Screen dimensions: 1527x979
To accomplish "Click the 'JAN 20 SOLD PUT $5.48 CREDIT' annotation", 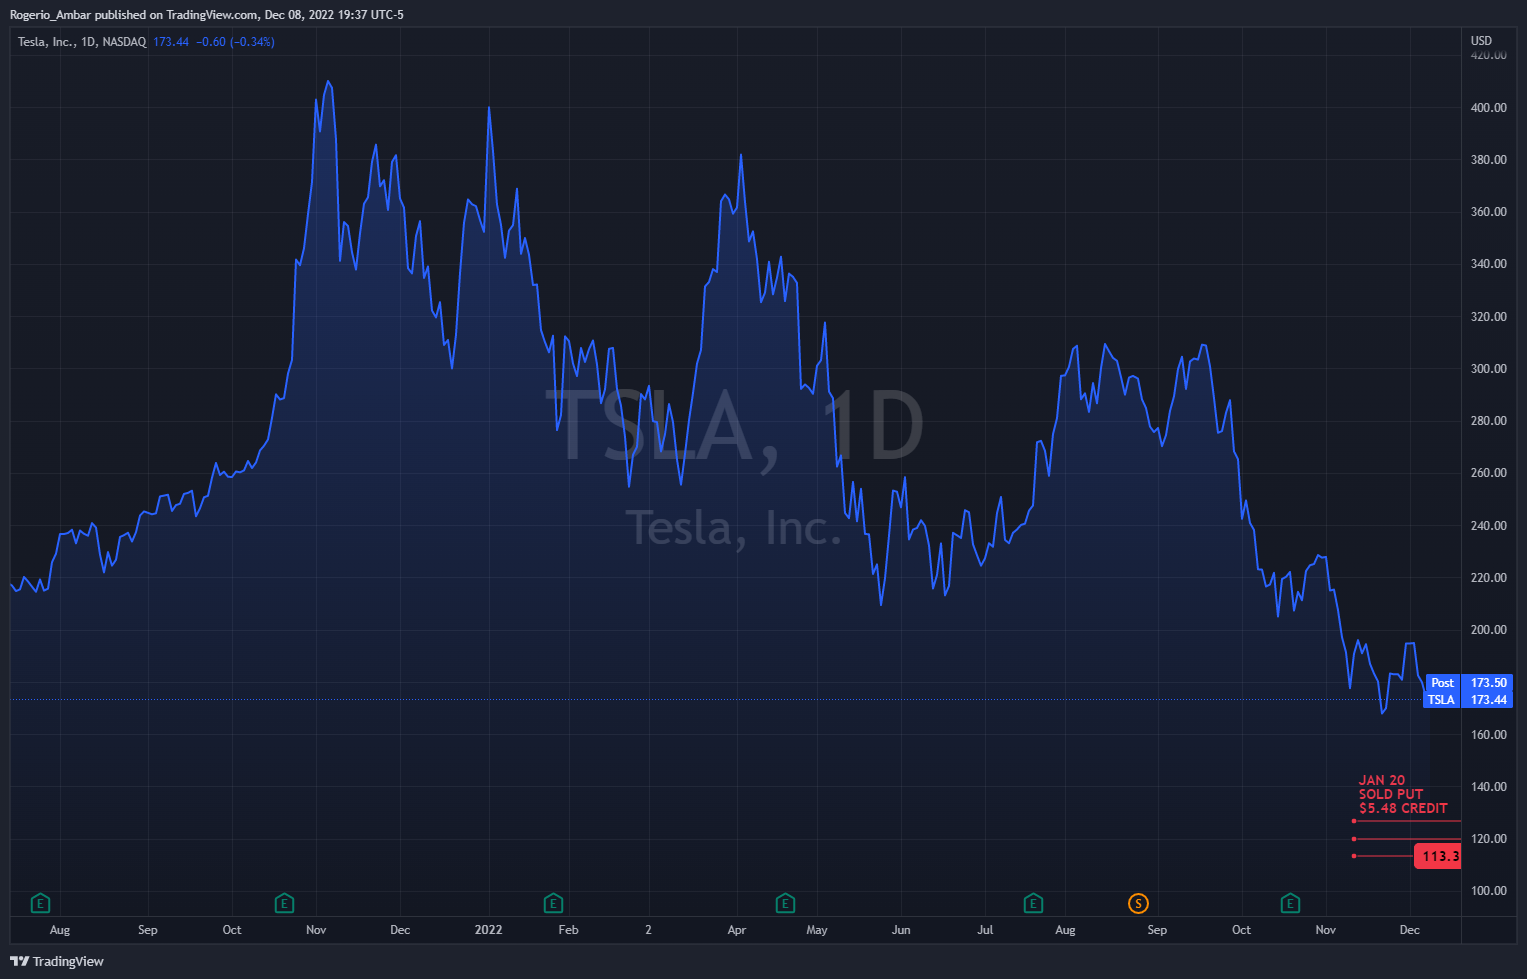I will point(1402,794).
